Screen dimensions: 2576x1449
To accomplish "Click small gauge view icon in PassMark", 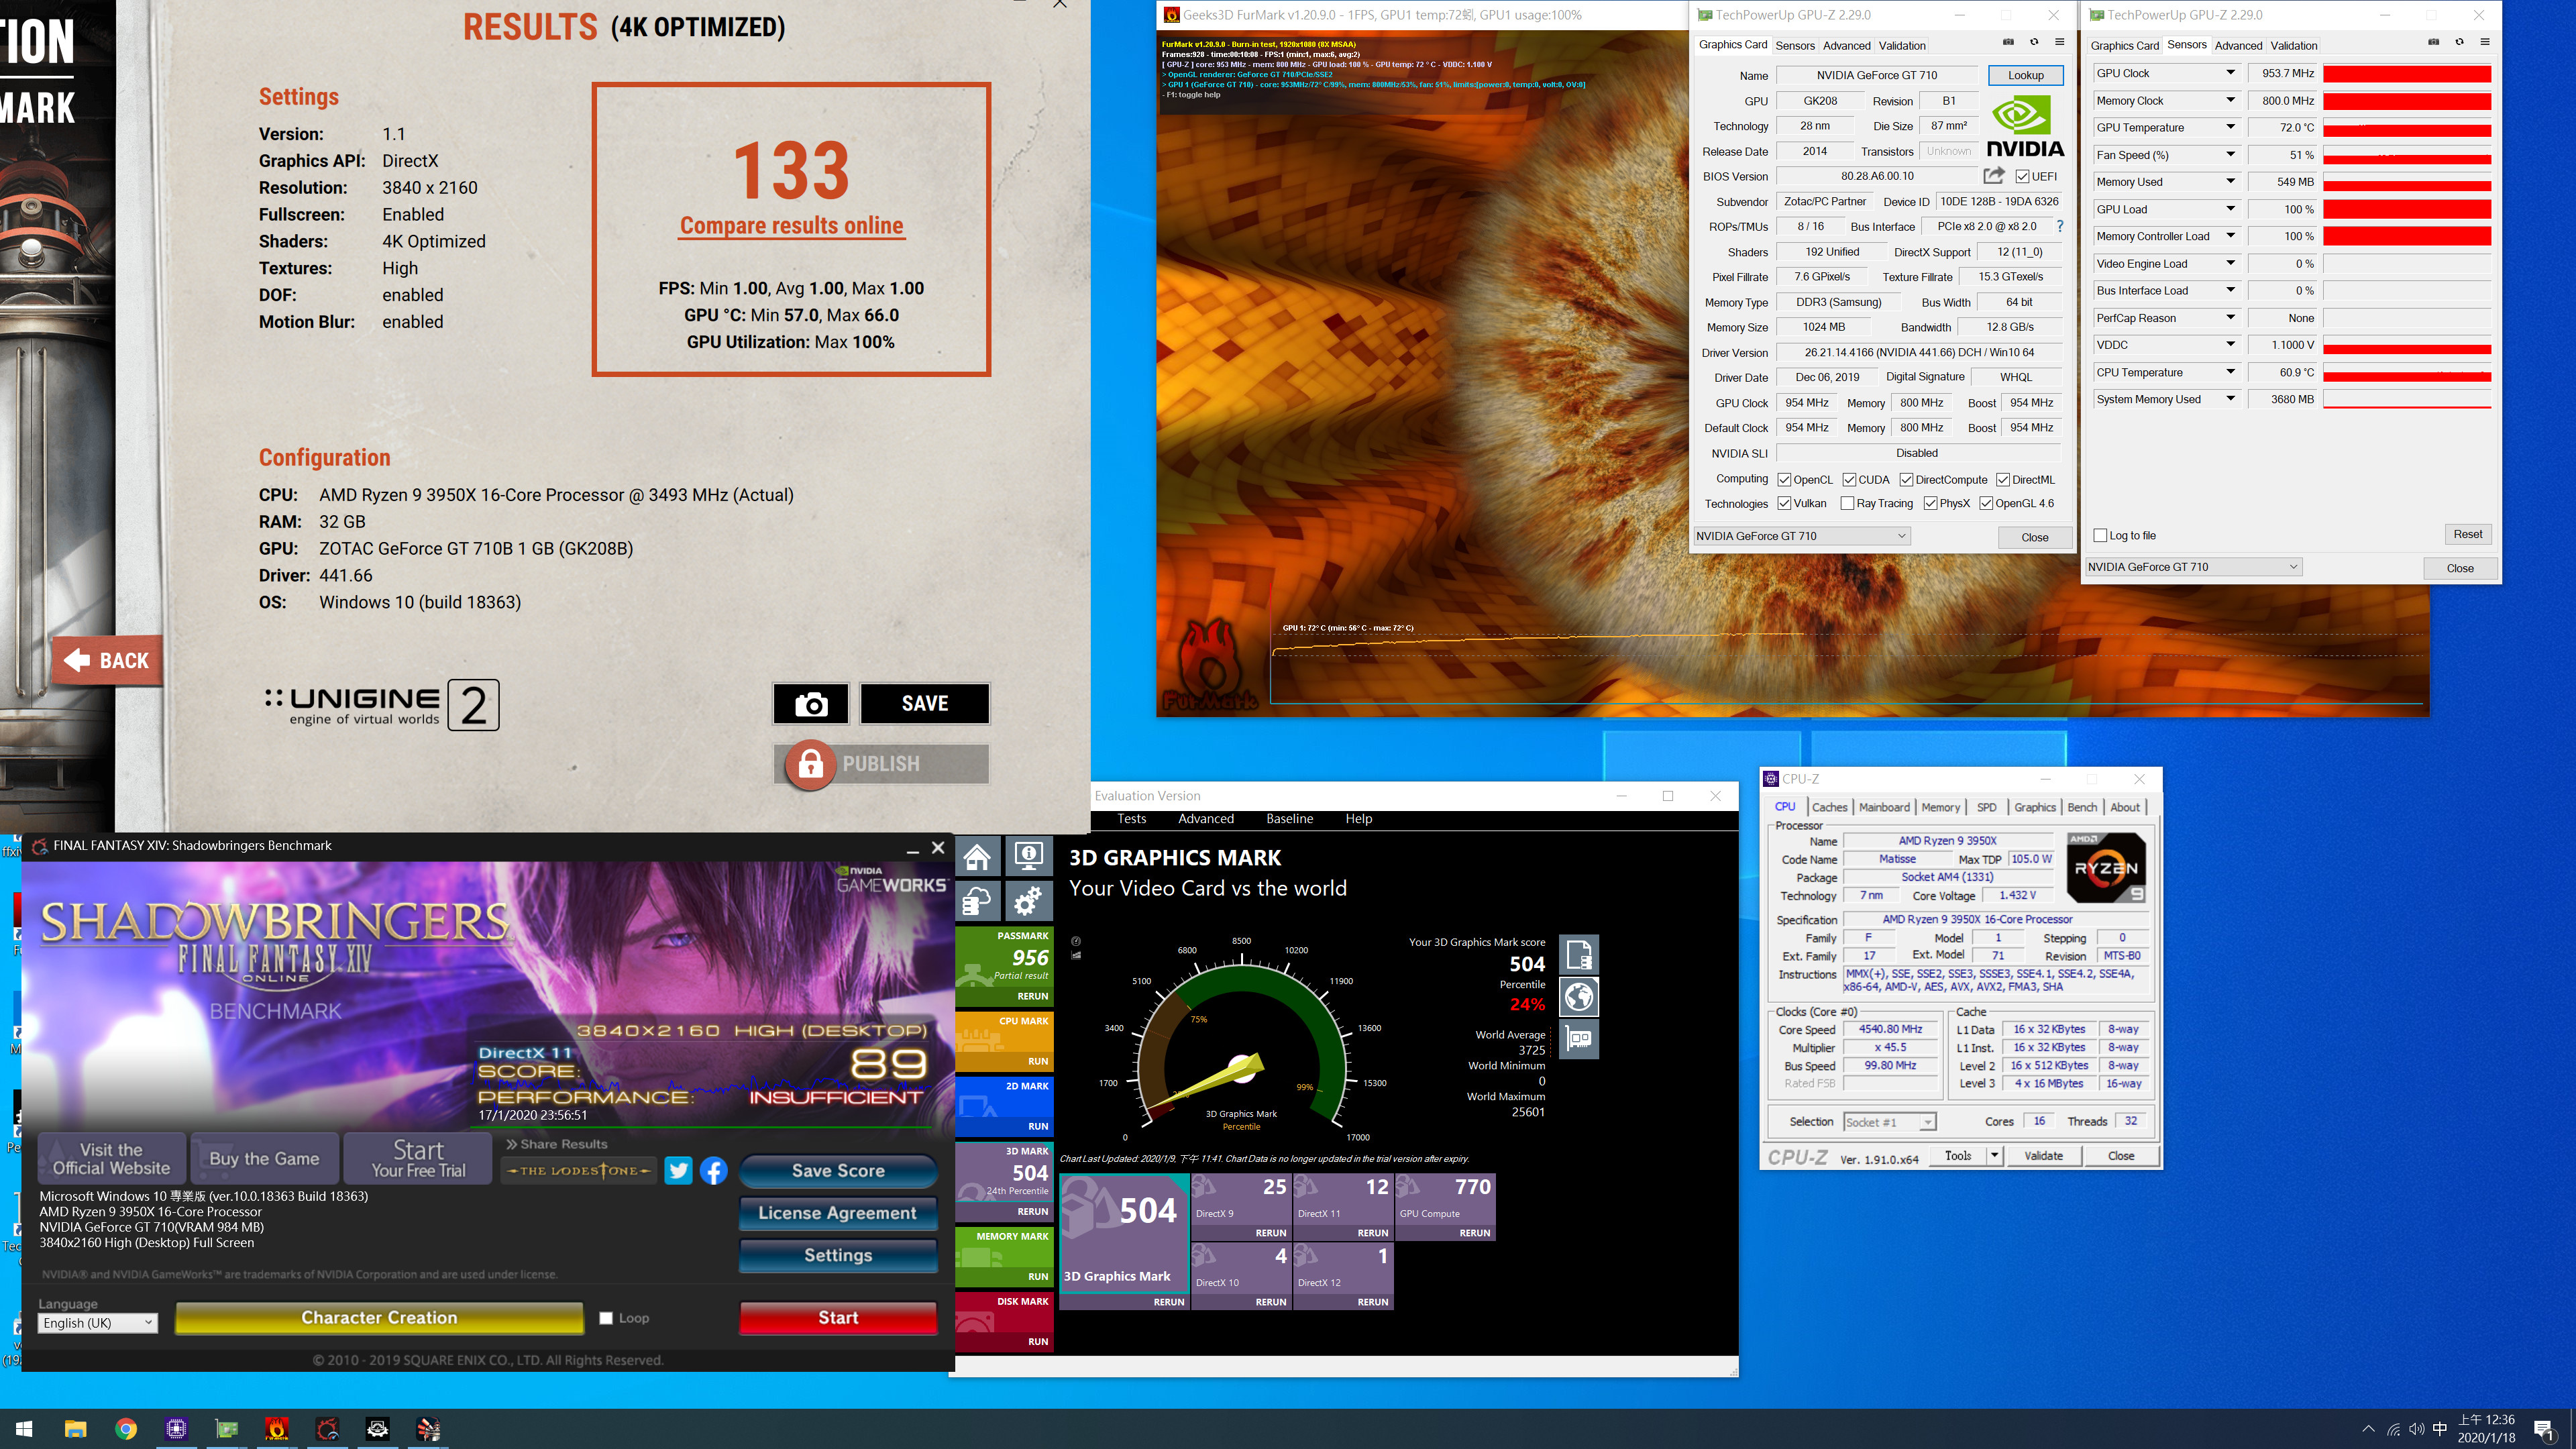I will click(x=1076, y=941).
